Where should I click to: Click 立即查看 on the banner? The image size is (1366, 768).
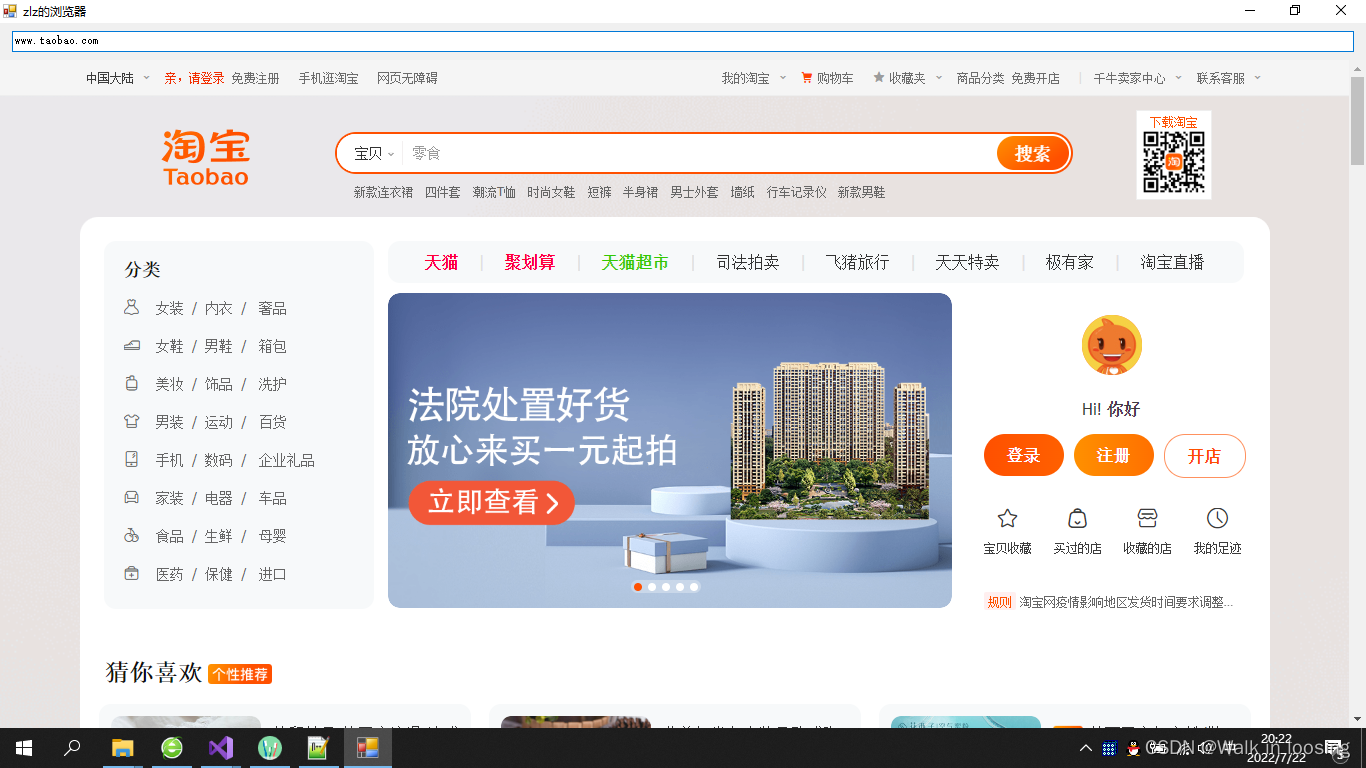tap(491, 502)
